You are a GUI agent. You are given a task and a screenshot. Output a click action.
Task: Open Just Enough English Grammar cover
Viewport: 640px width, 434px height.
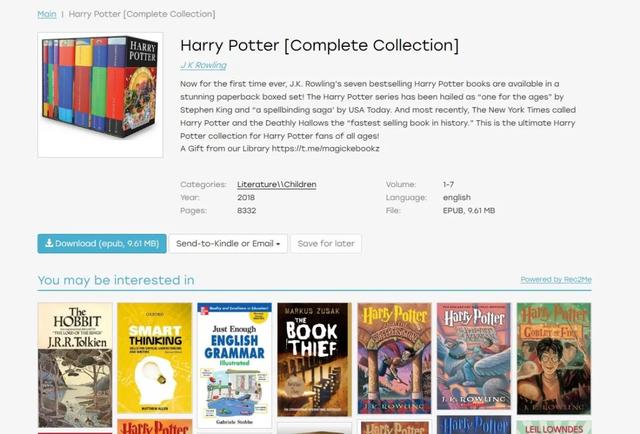tap(235, 365)
